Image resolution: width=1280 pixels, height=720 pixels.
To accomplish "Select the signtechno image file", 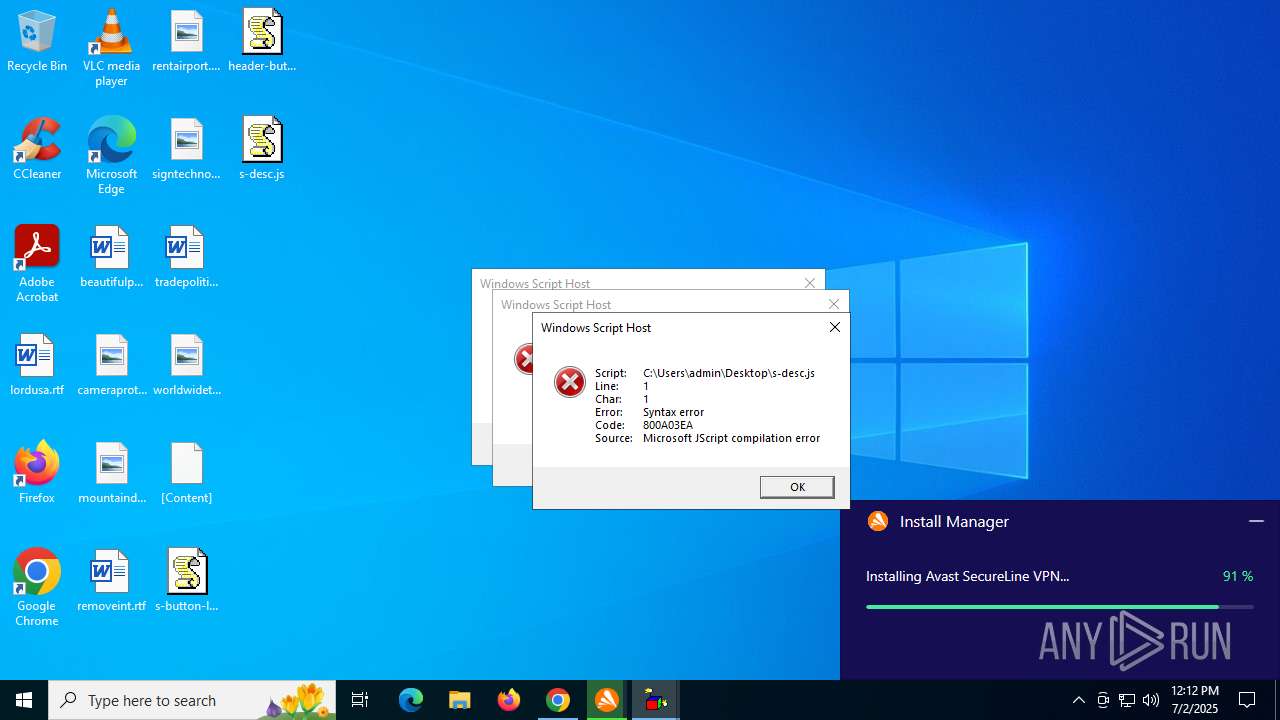I will click(x=186, y=149).
